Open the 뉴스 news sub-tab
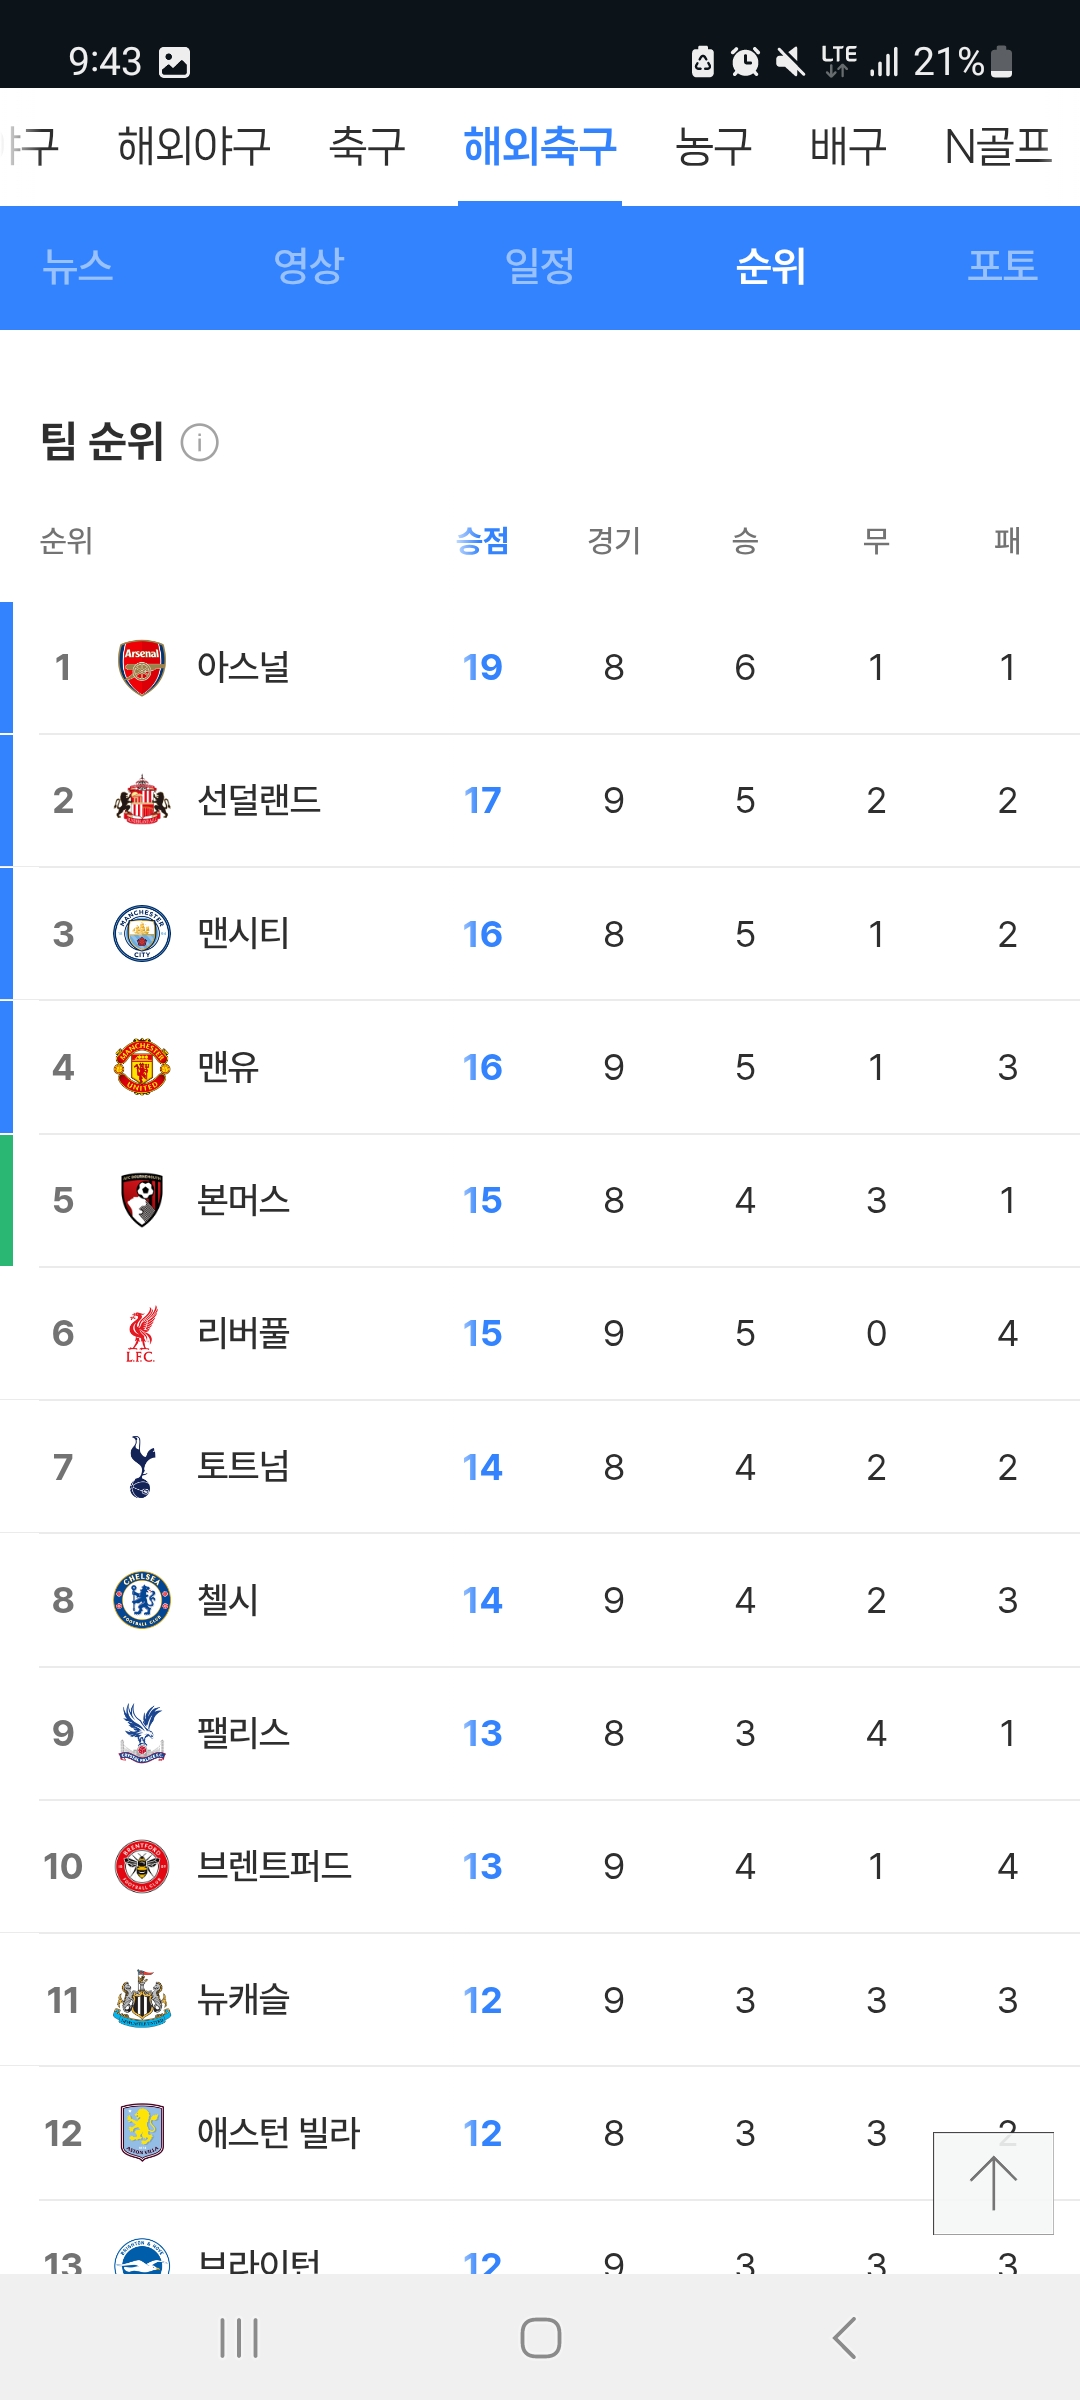 click(x=78, y=267)
